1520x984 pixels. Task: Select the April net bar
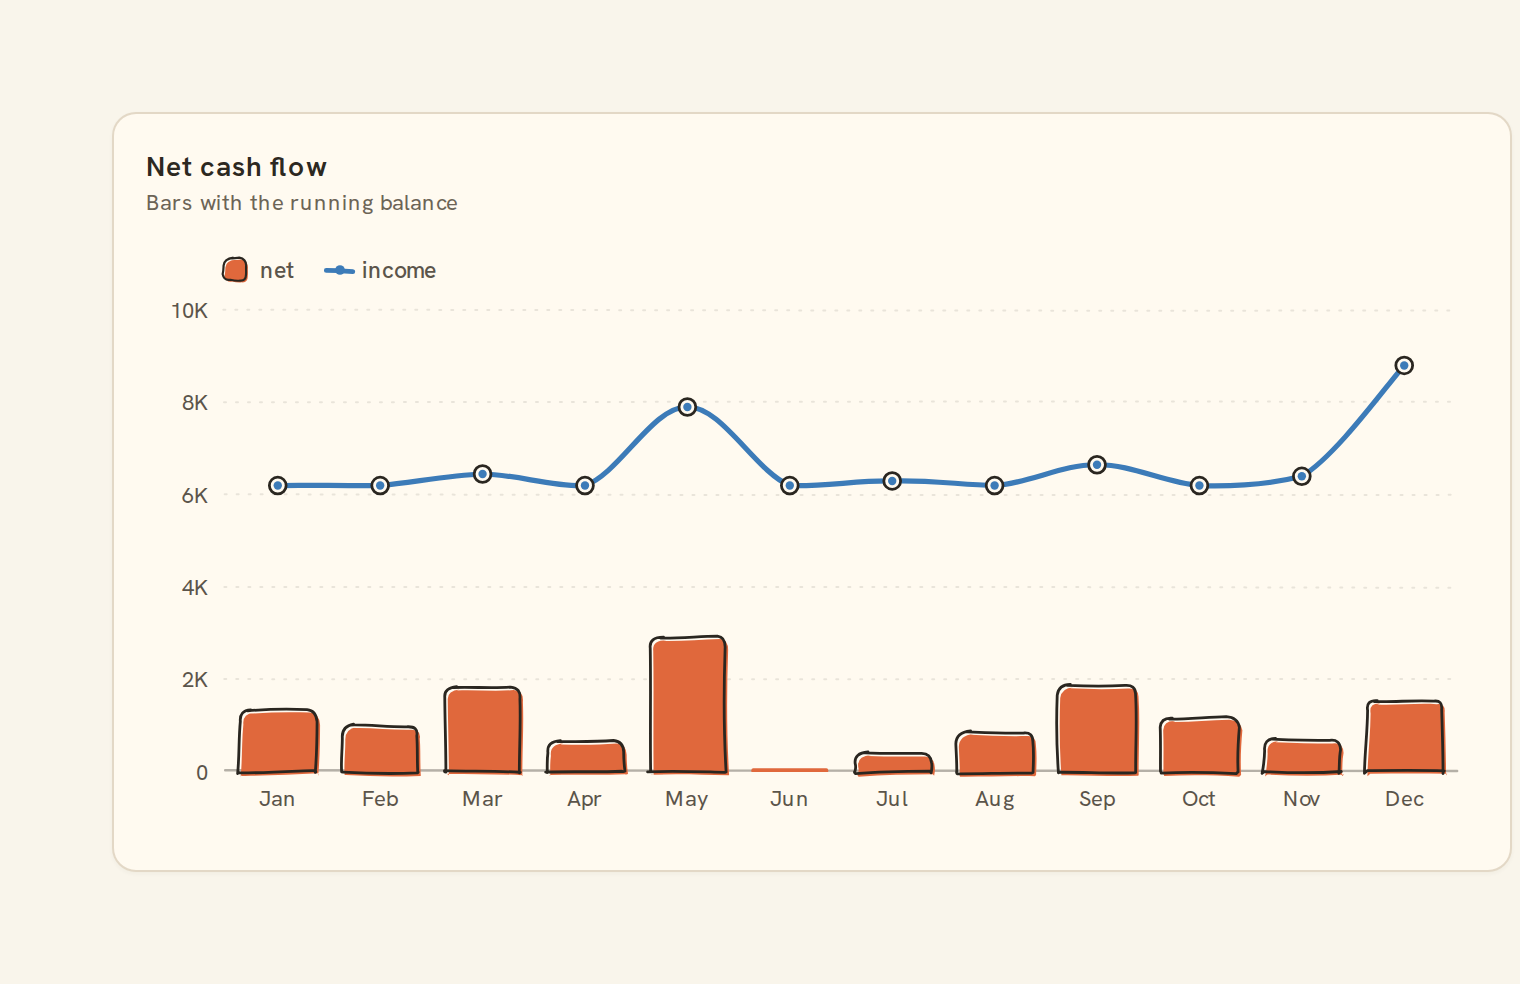coord(585,757)
